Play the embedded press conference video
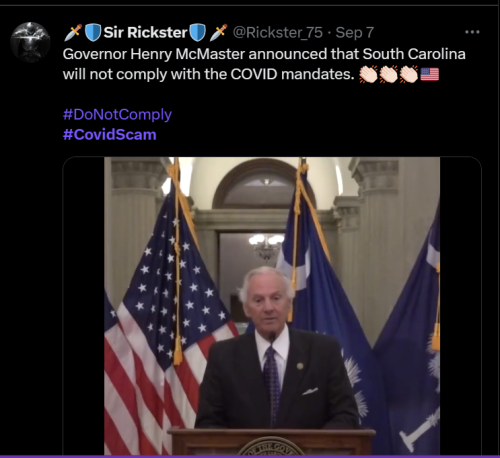Image resolution: width=500 pixels, height=458 pixels. 272,306
